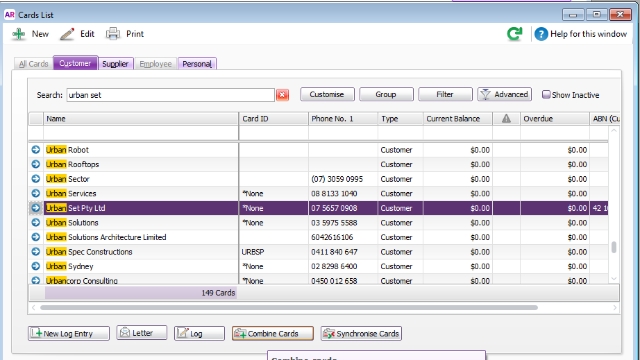Open arrow icon for Urban Sector
The height and width of the screenshot is (360, 640).
pos(36,179)
